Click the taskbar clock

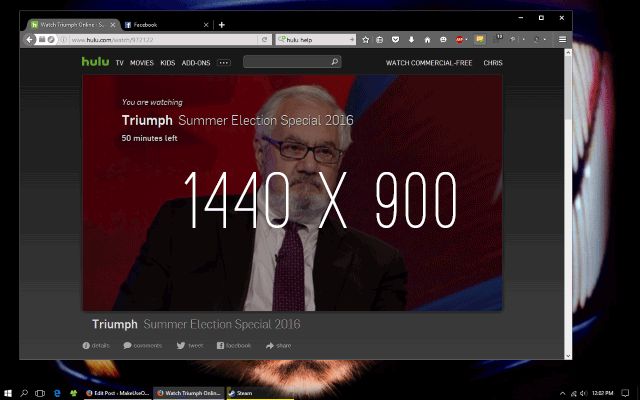(602, 393)
